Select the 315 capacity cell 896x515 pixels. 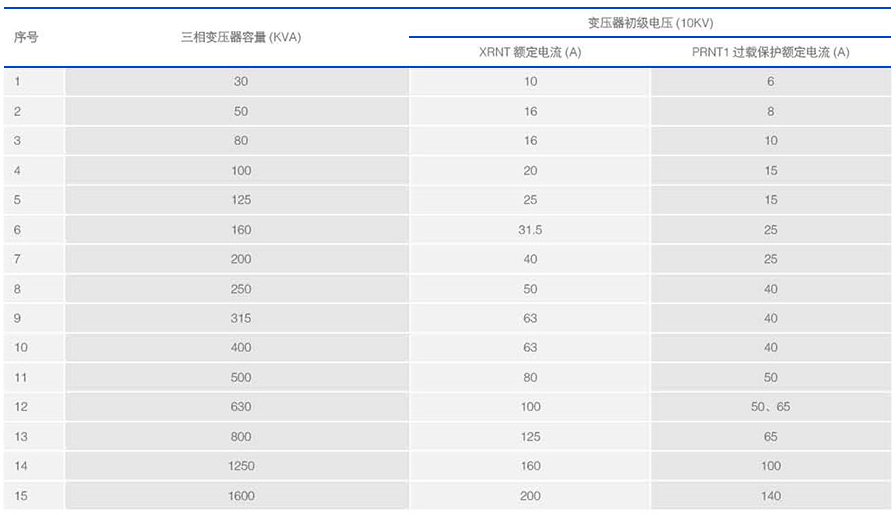click(x=240, y=318)
